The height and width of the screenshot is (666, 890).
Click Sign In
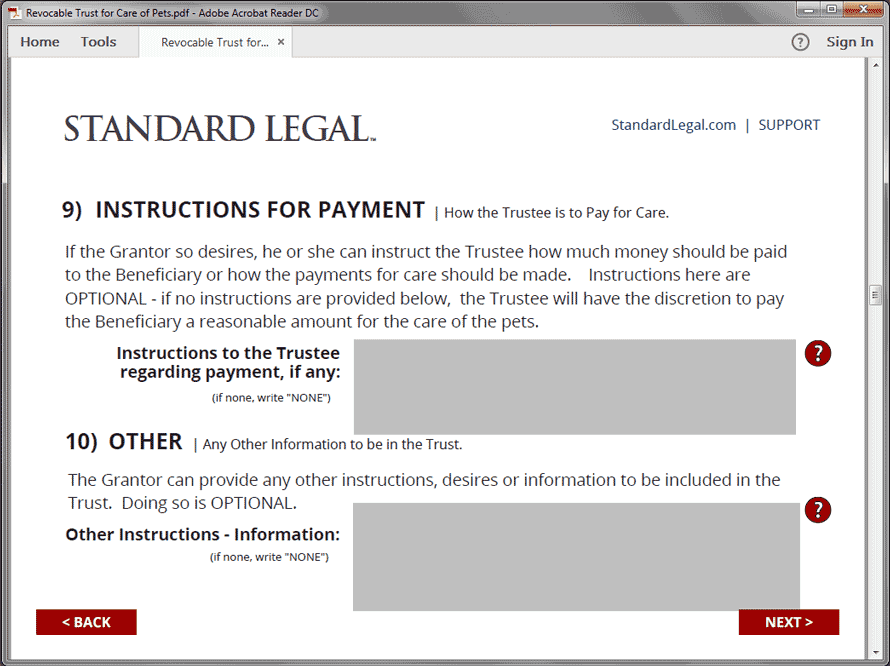(849, 42)
